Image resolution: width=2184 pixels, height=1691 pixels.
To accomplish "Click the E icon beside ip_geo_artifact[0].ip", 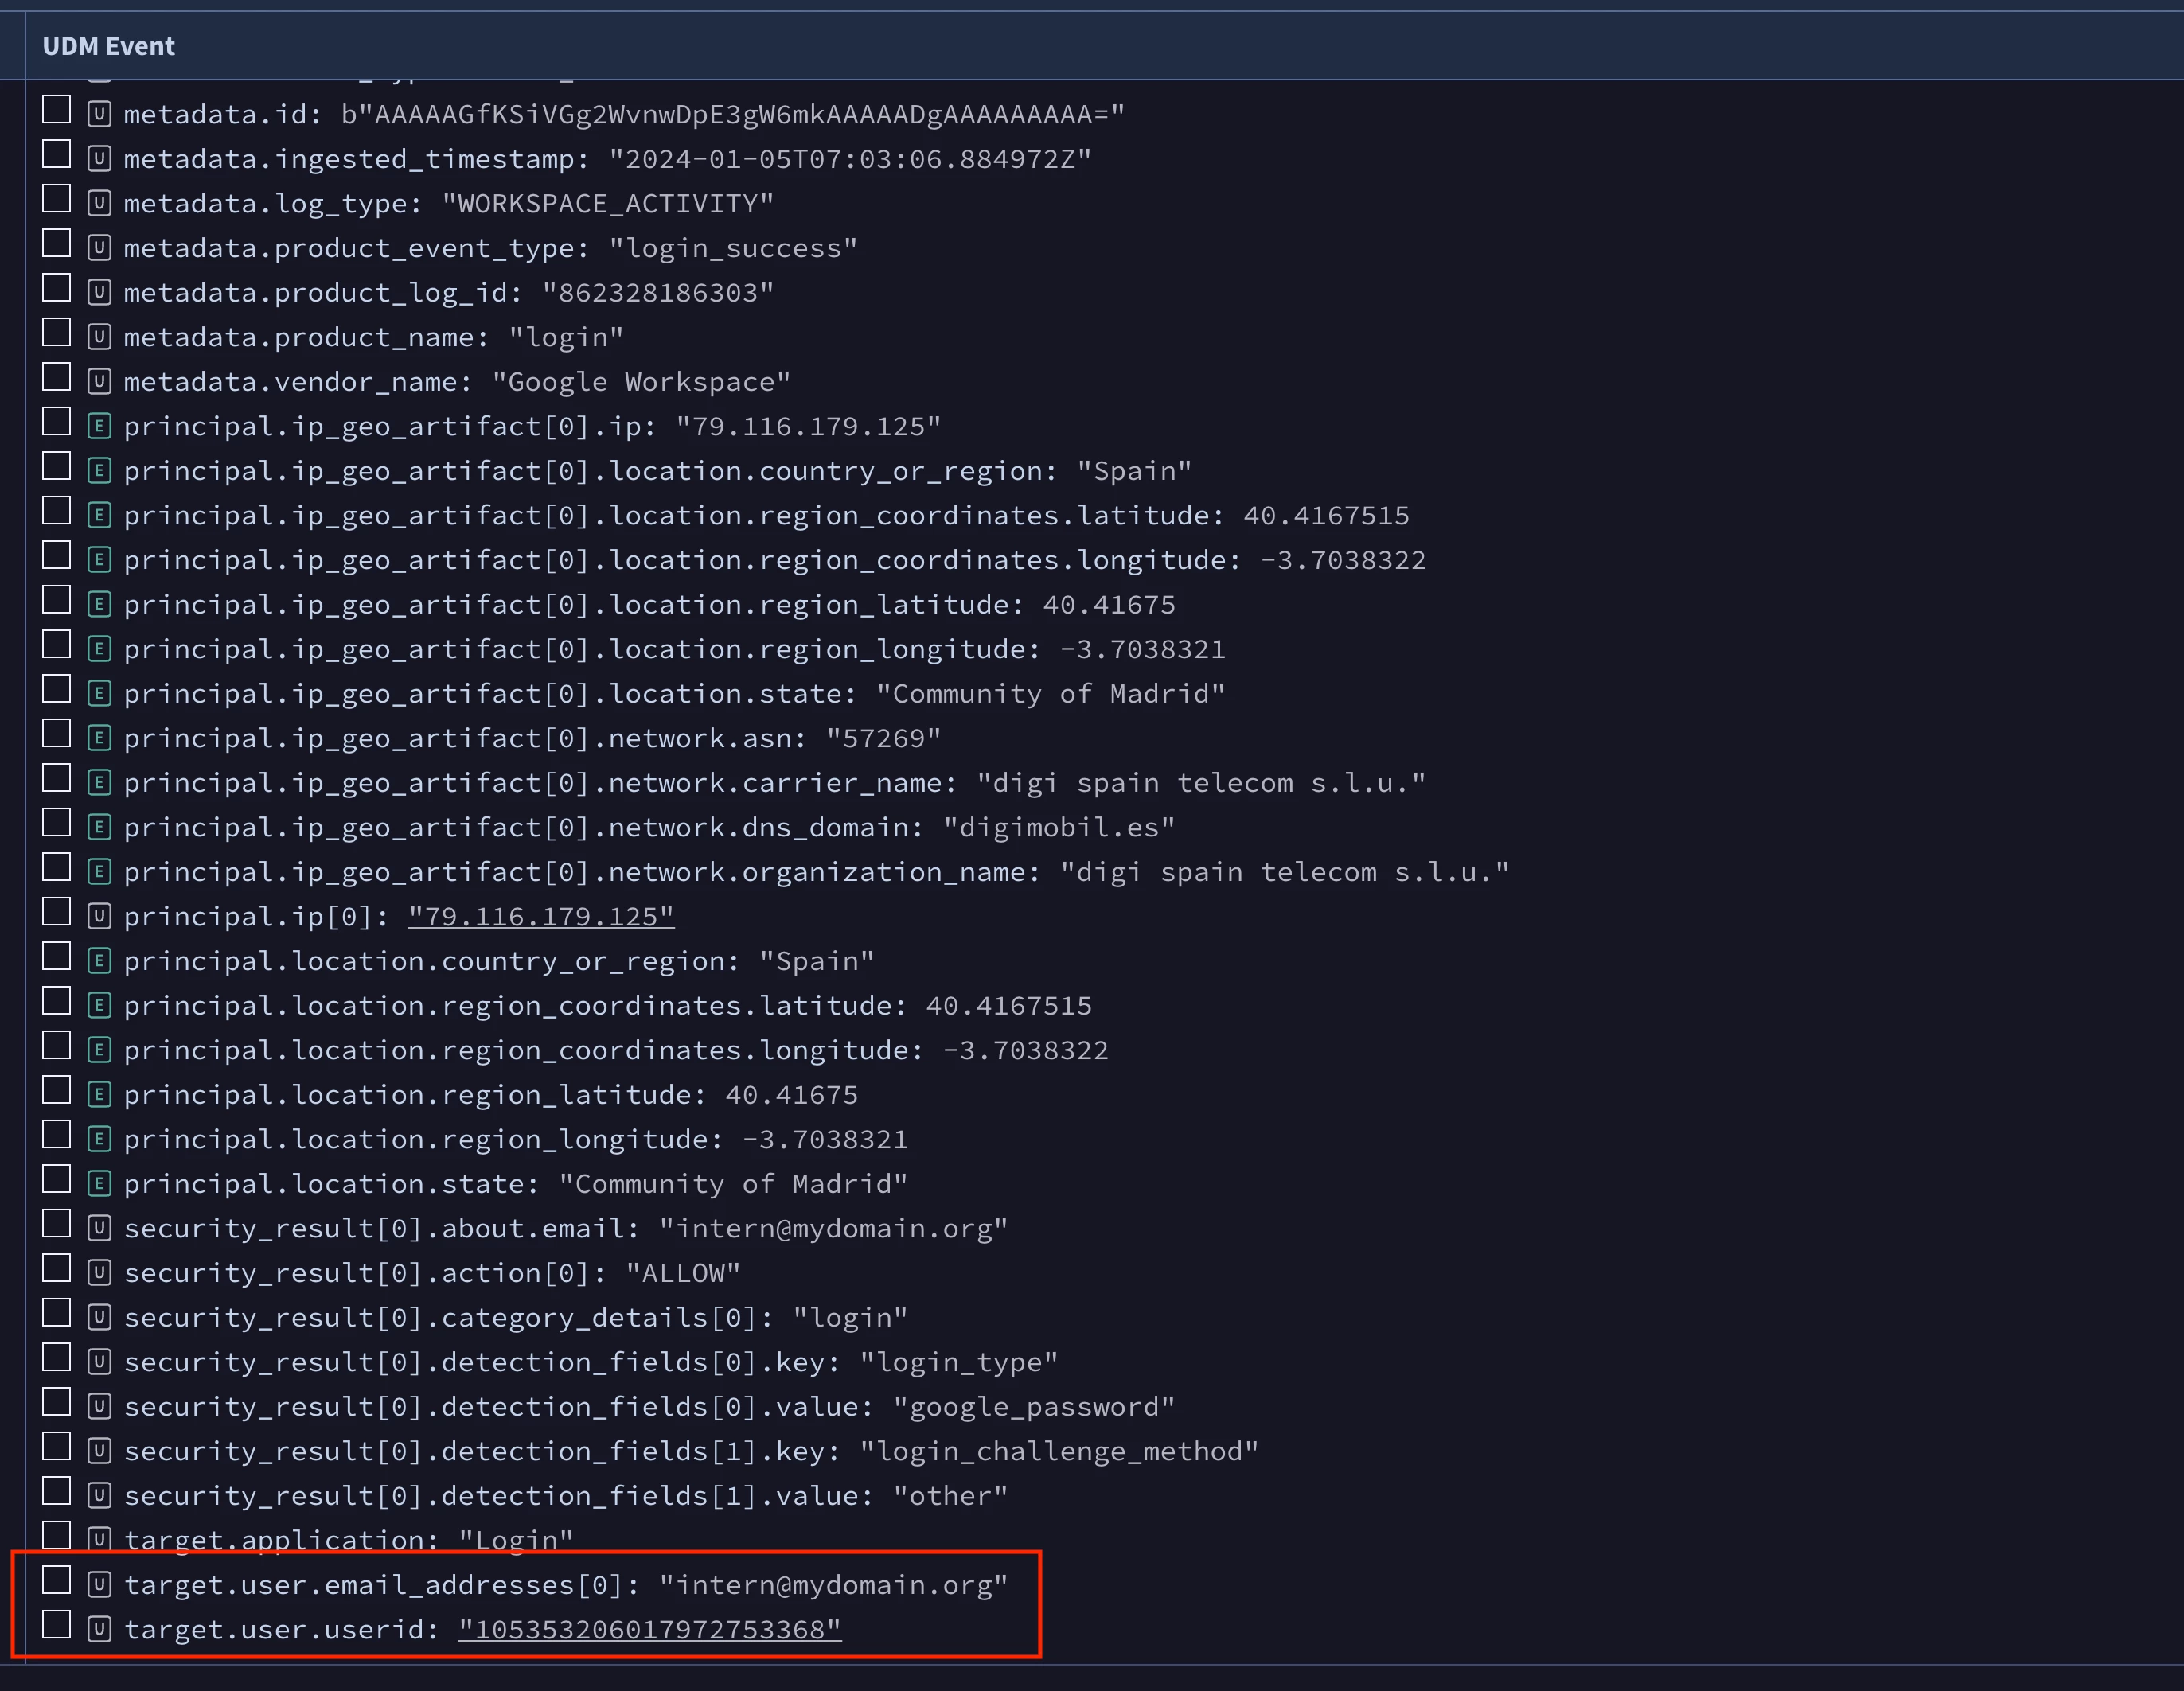I will click(x=99, y=426).
